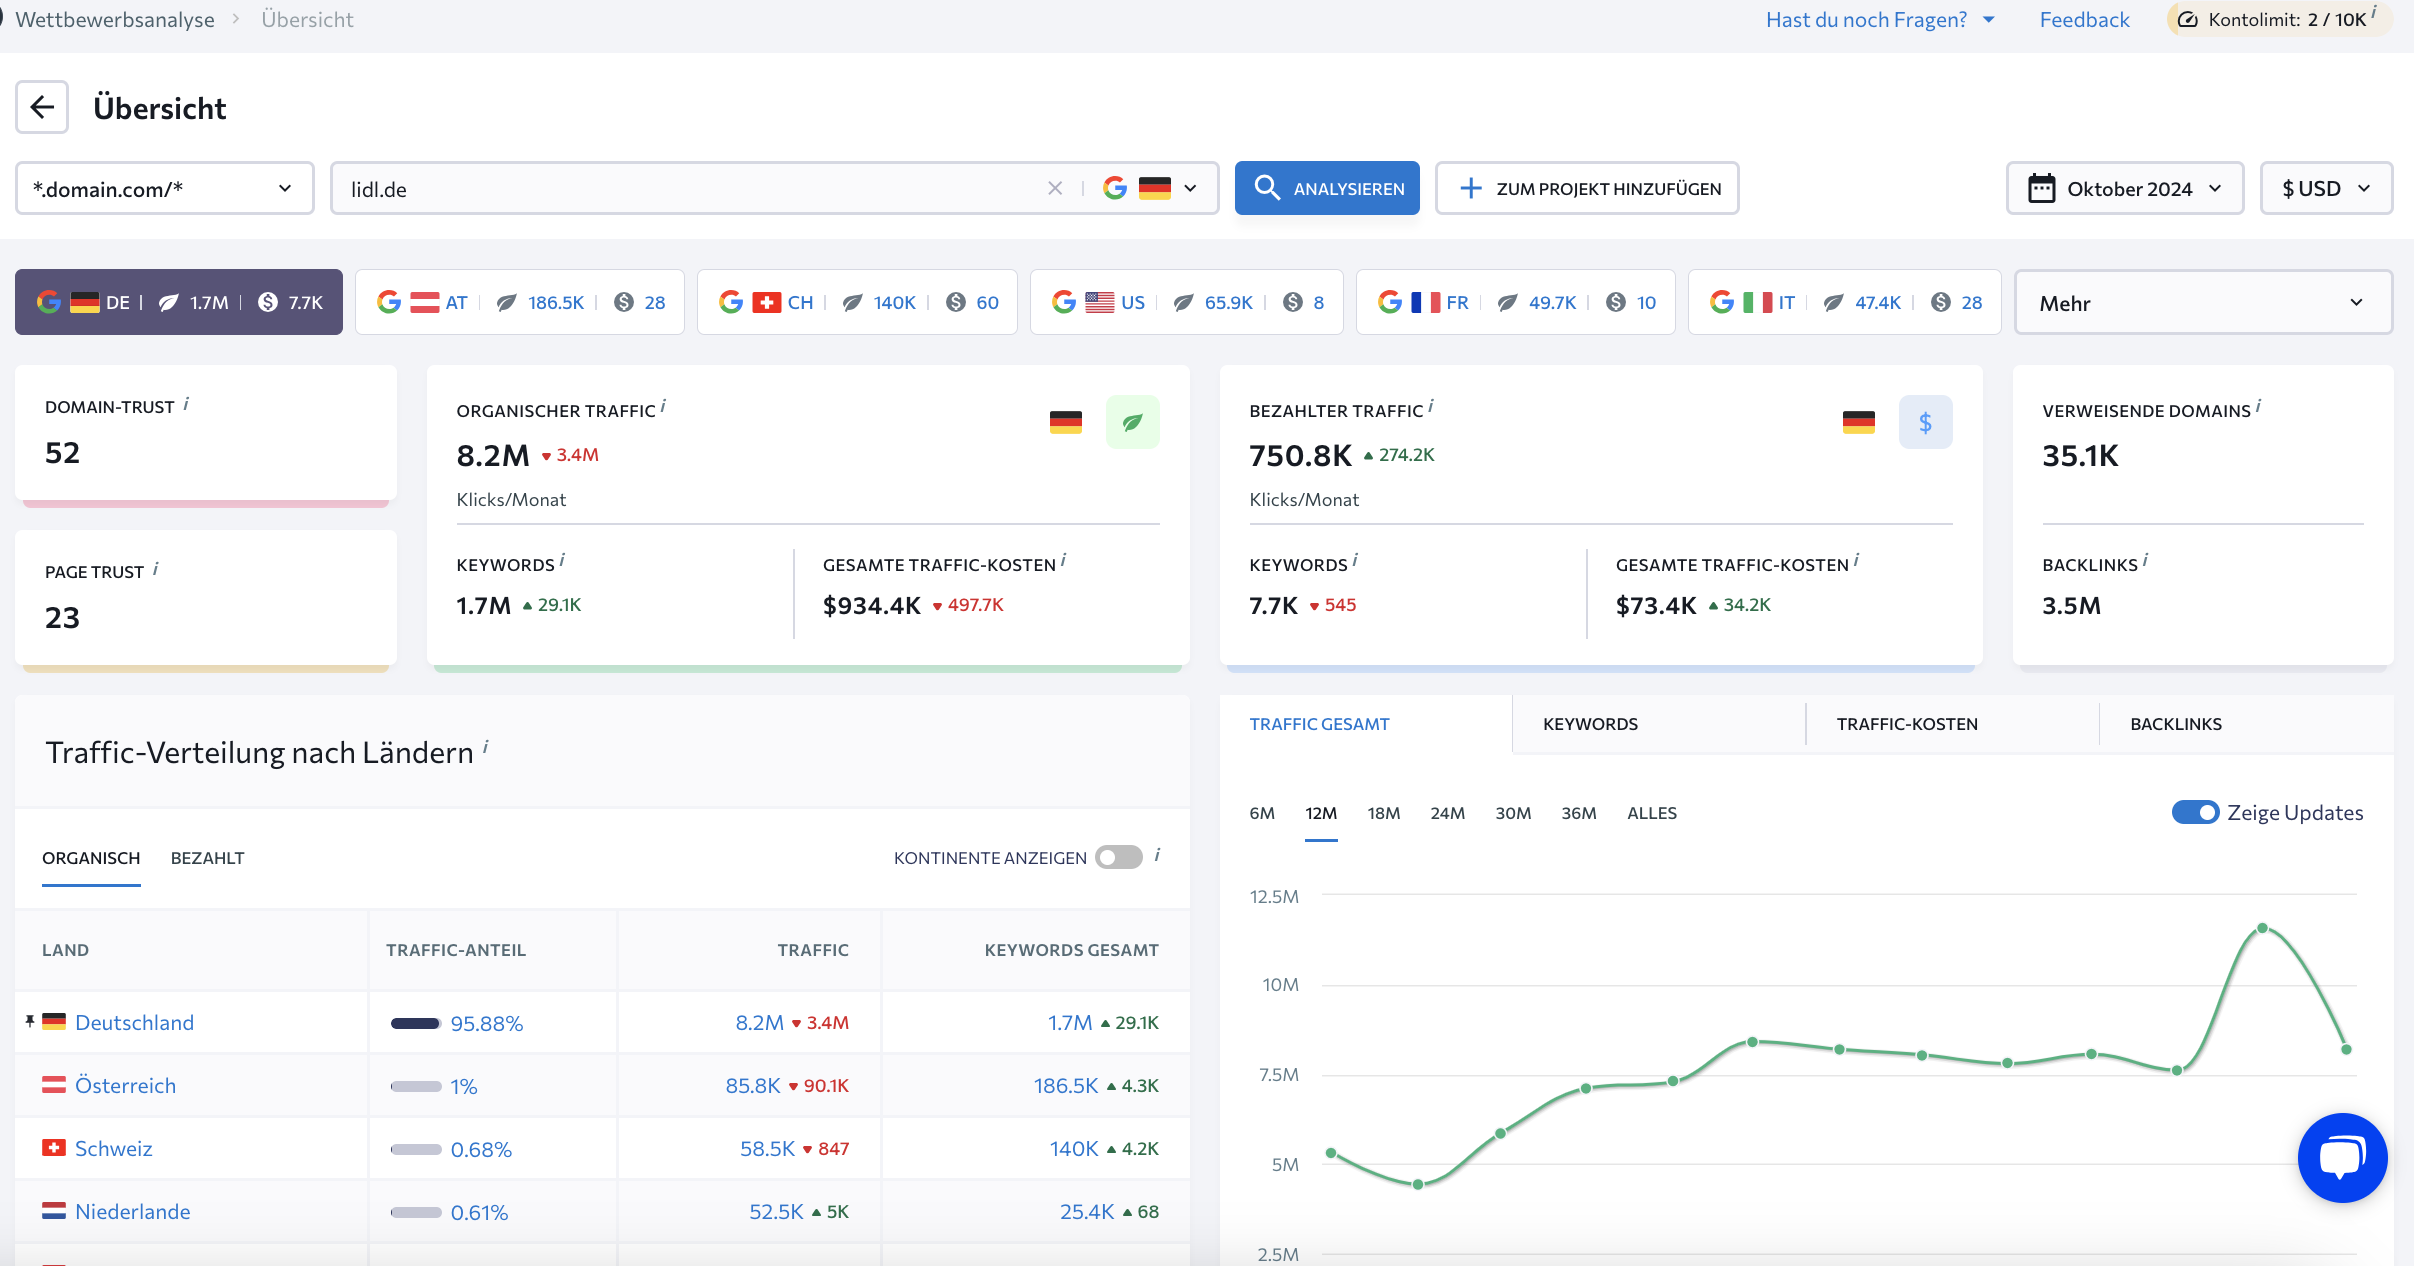Click the Dutch flag in Niederlande row
2414x1266 pixels.
coord(54,1210)
